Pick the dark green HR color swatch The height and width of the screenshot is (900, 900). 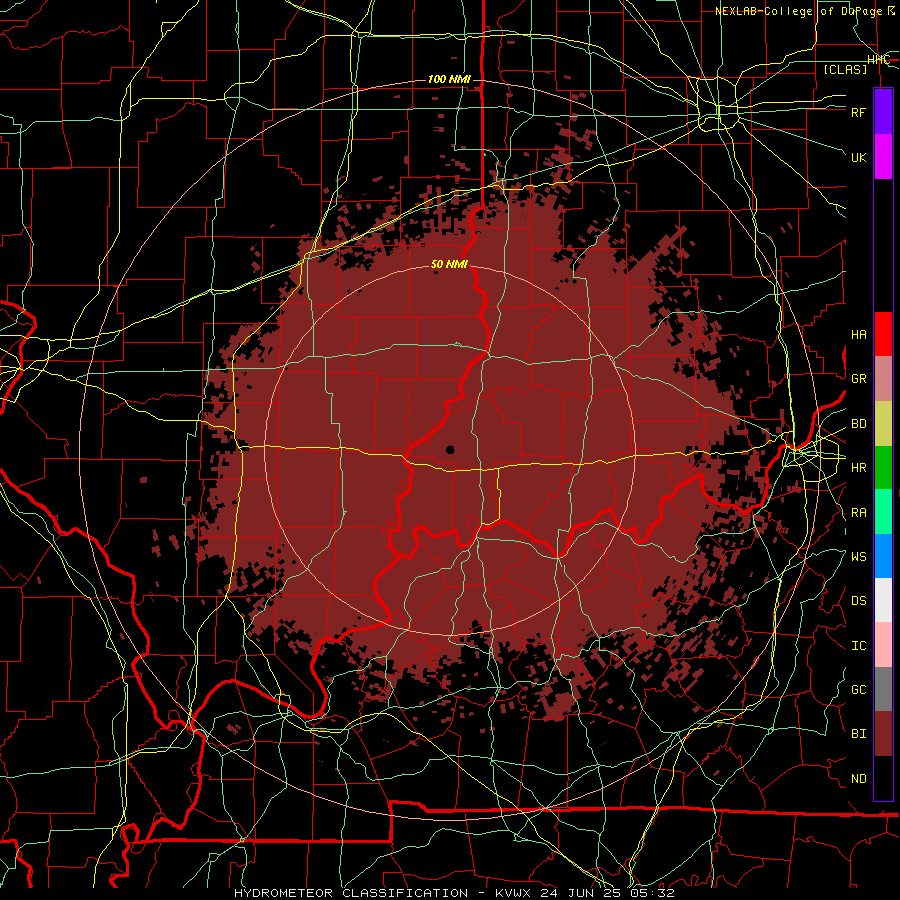883,468
